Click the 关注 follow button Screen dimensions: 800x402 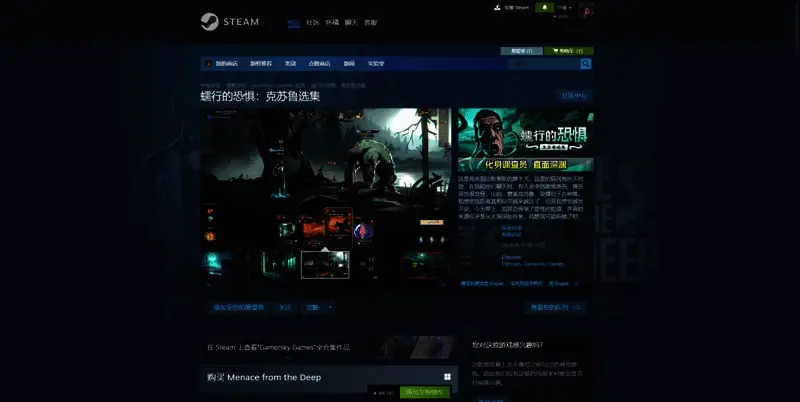point(285,307)
